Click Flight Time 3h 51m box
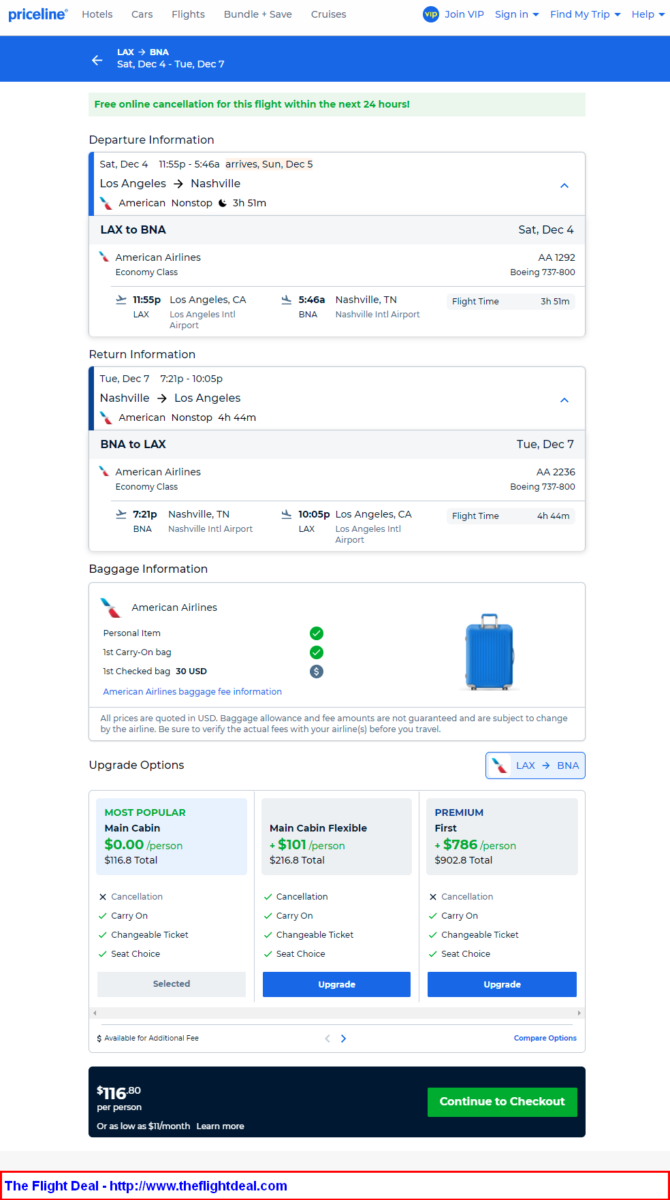Image resolution: width=670 pixels, height=1200 pixels. click(510, 301)
